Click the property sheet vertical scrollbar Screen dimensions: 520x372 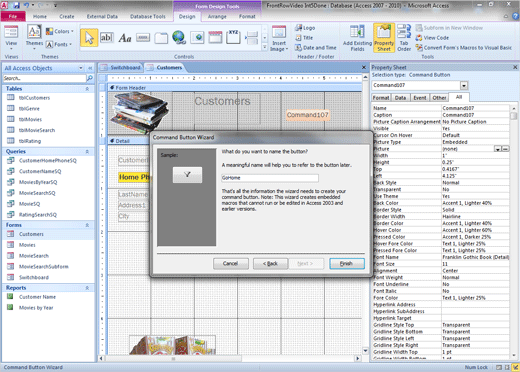tap(514, 230)
